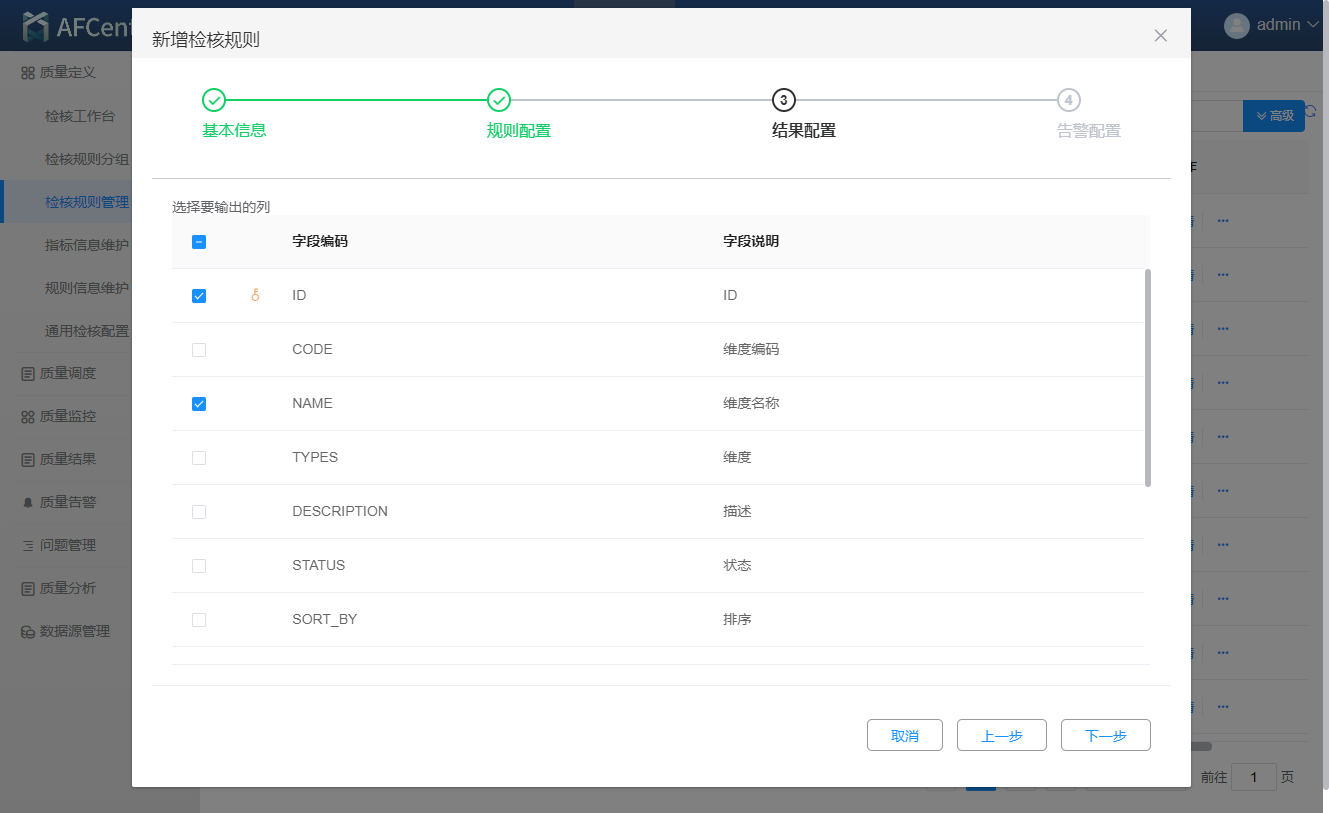Screen dimensions: 1329x813
Task: Click the field list vertical scrollbar
Action: pos(1148,377)
